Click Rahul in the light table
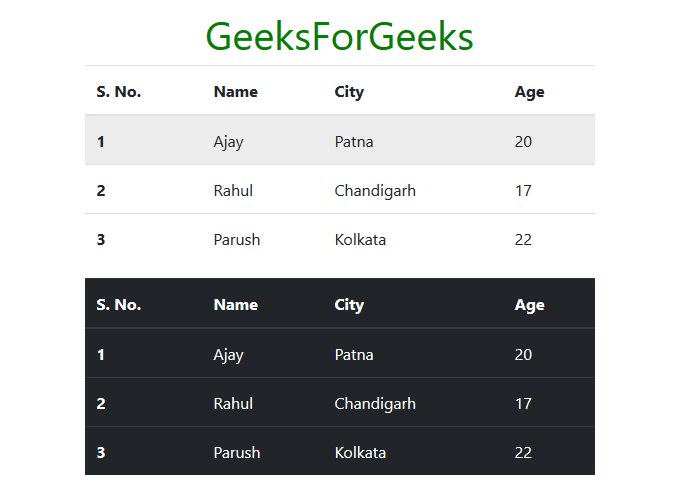 (233, 191)
